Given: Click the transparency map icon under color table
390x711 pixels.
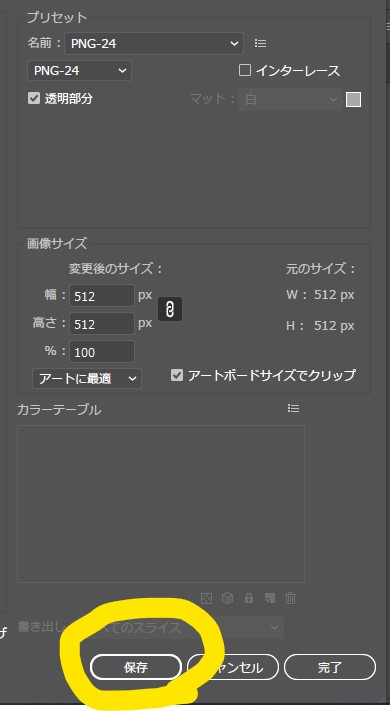Looking at the screenshot, I should point(206,598).
